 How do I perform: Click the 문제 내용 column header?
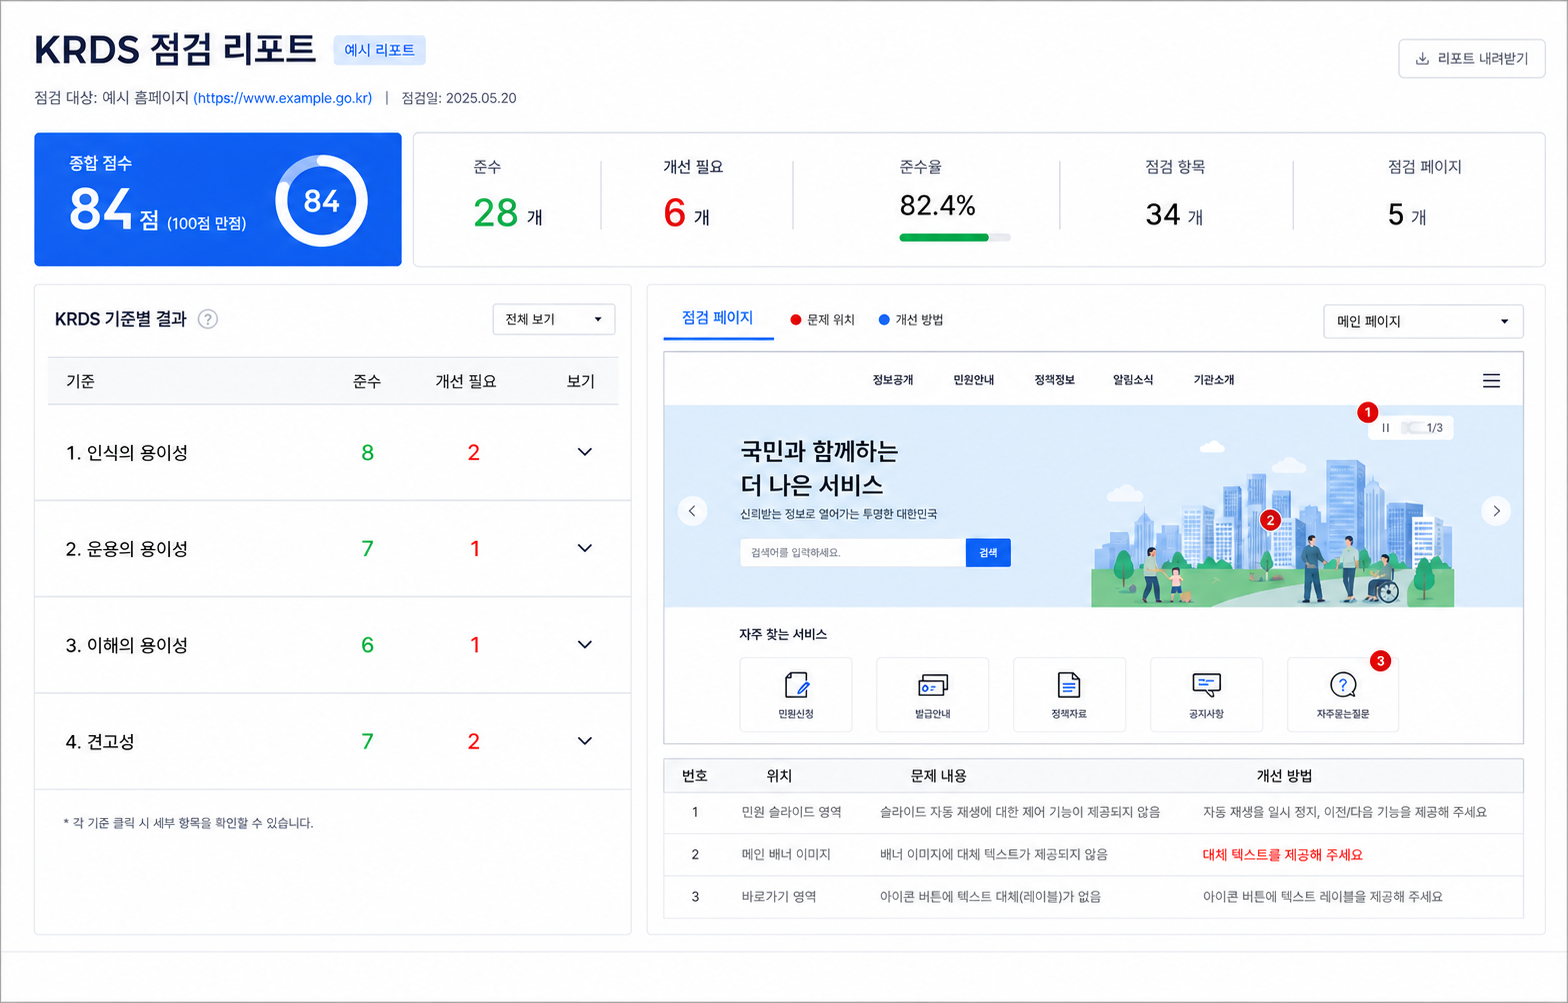[x=938, y=776]
